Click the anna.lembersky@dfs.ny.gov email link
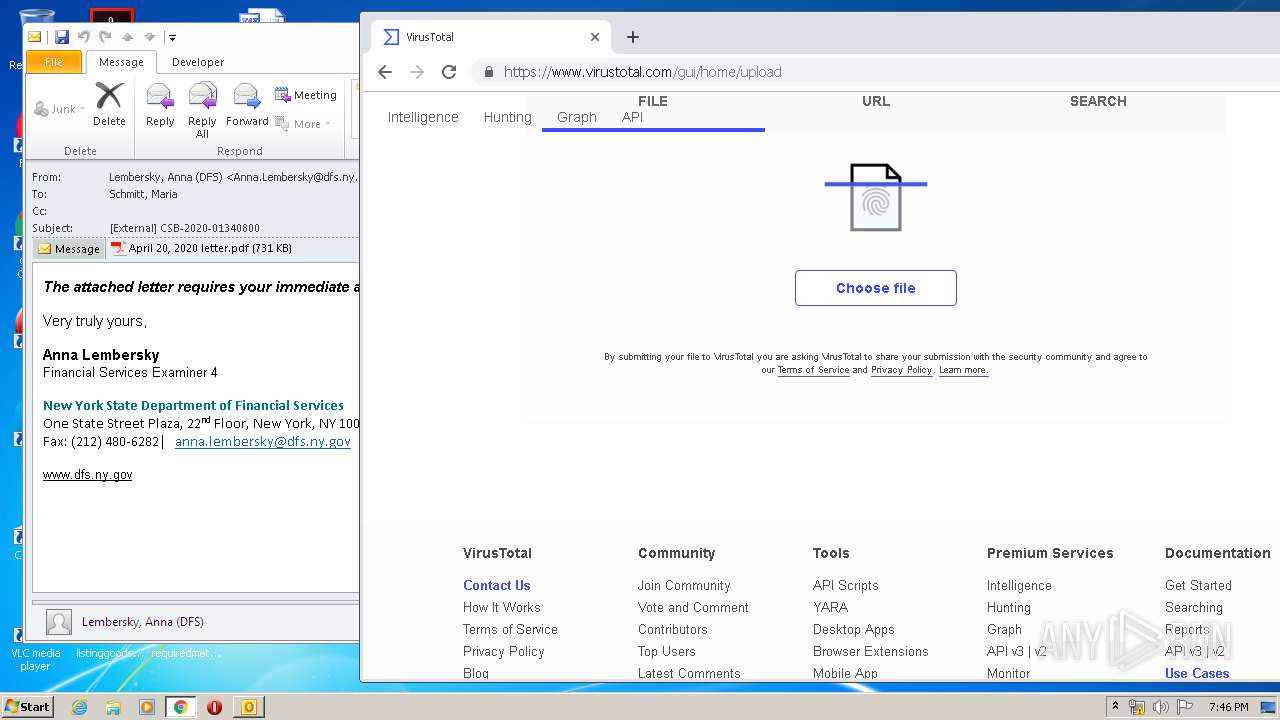Viewport: 1280px width, 720px height. (x=263, y=441)
